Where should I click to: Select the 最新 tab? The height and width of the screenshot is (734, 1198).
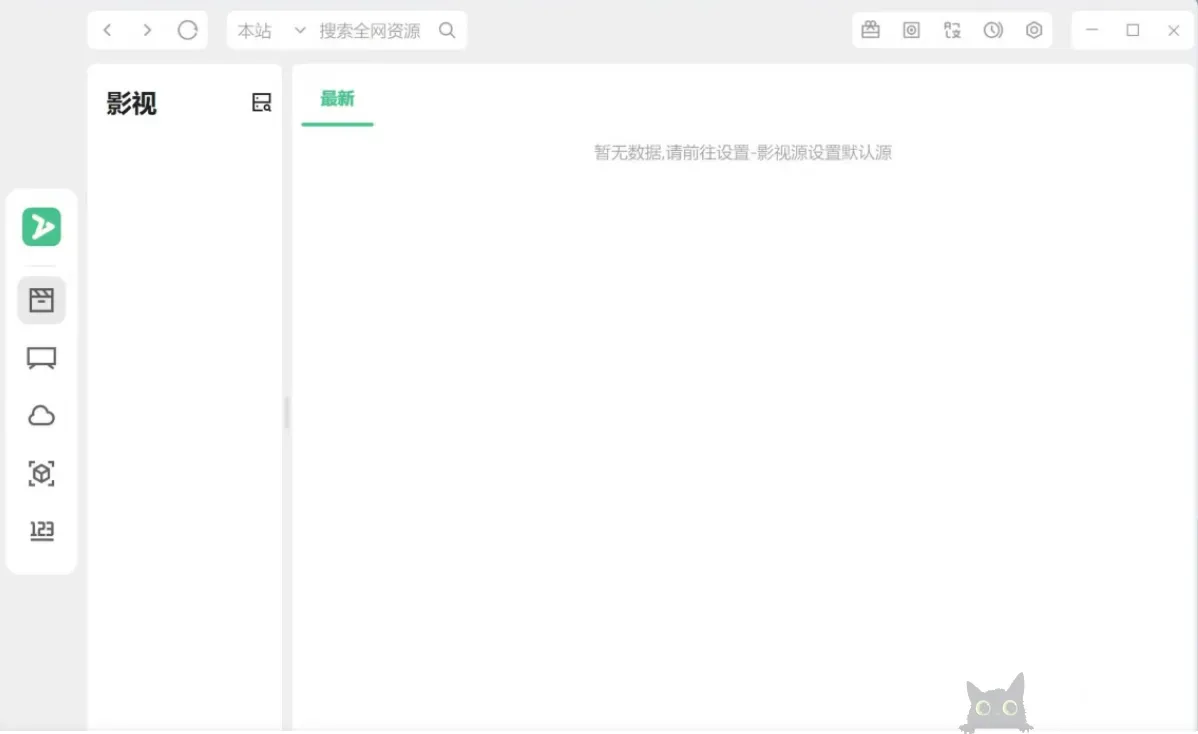pos(337,99)
